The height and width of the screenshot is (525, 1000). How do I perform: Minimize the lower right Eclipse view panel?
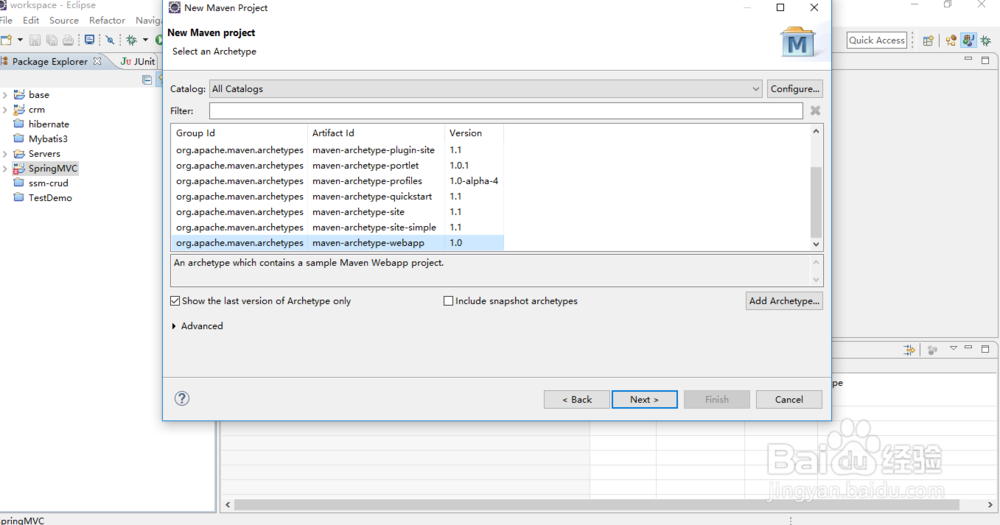click(968, 348)
